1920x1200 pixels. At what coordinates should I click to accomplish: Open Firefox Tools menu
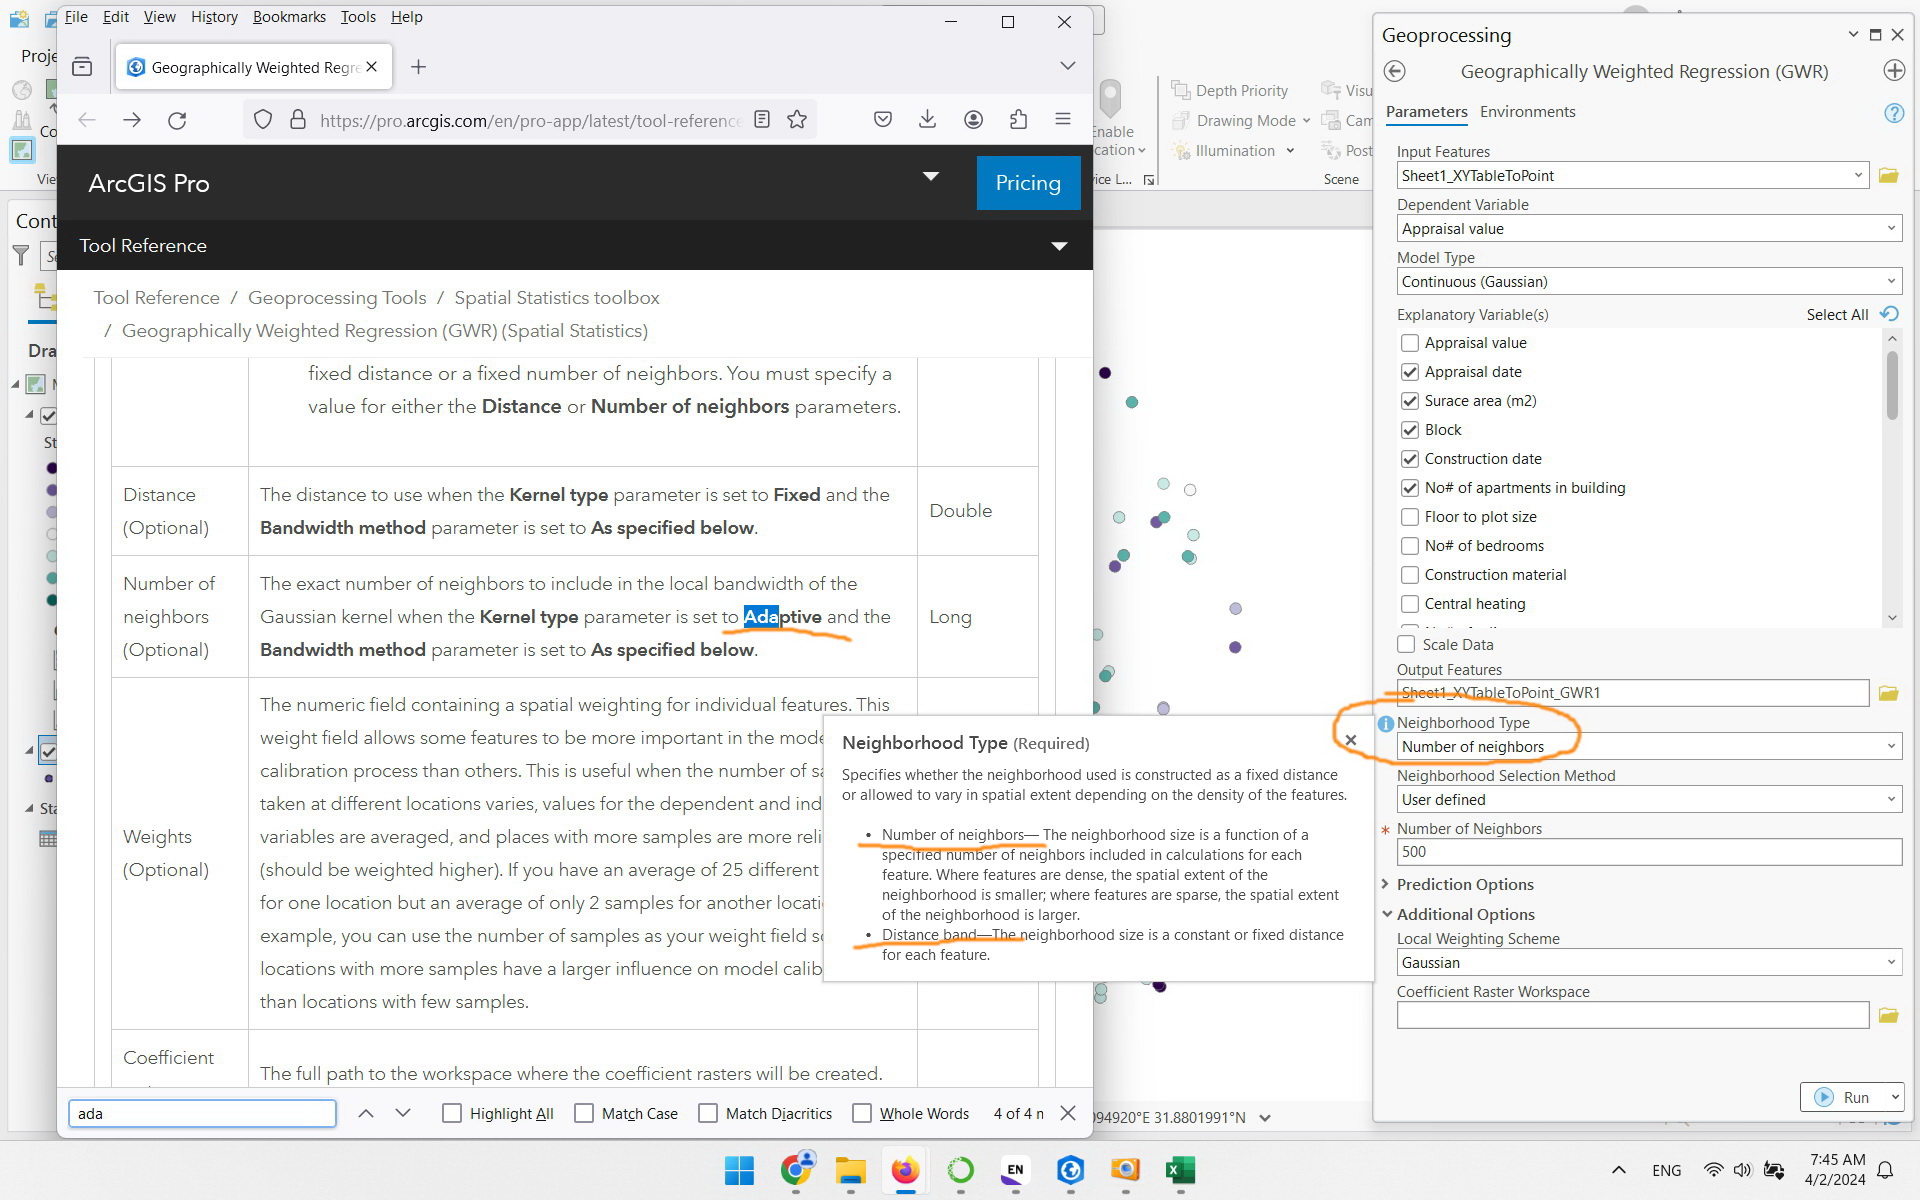(358, 17)
